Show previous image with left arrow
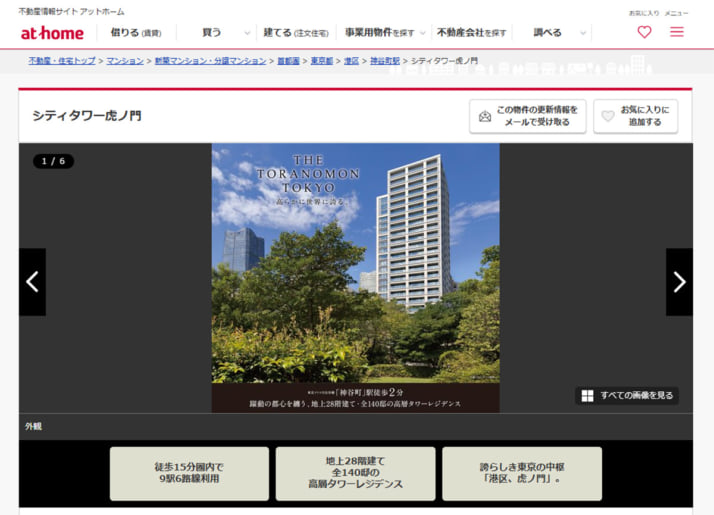Image resolution: width=714 pixels, height=515 pixels. (x=32, y=282)
